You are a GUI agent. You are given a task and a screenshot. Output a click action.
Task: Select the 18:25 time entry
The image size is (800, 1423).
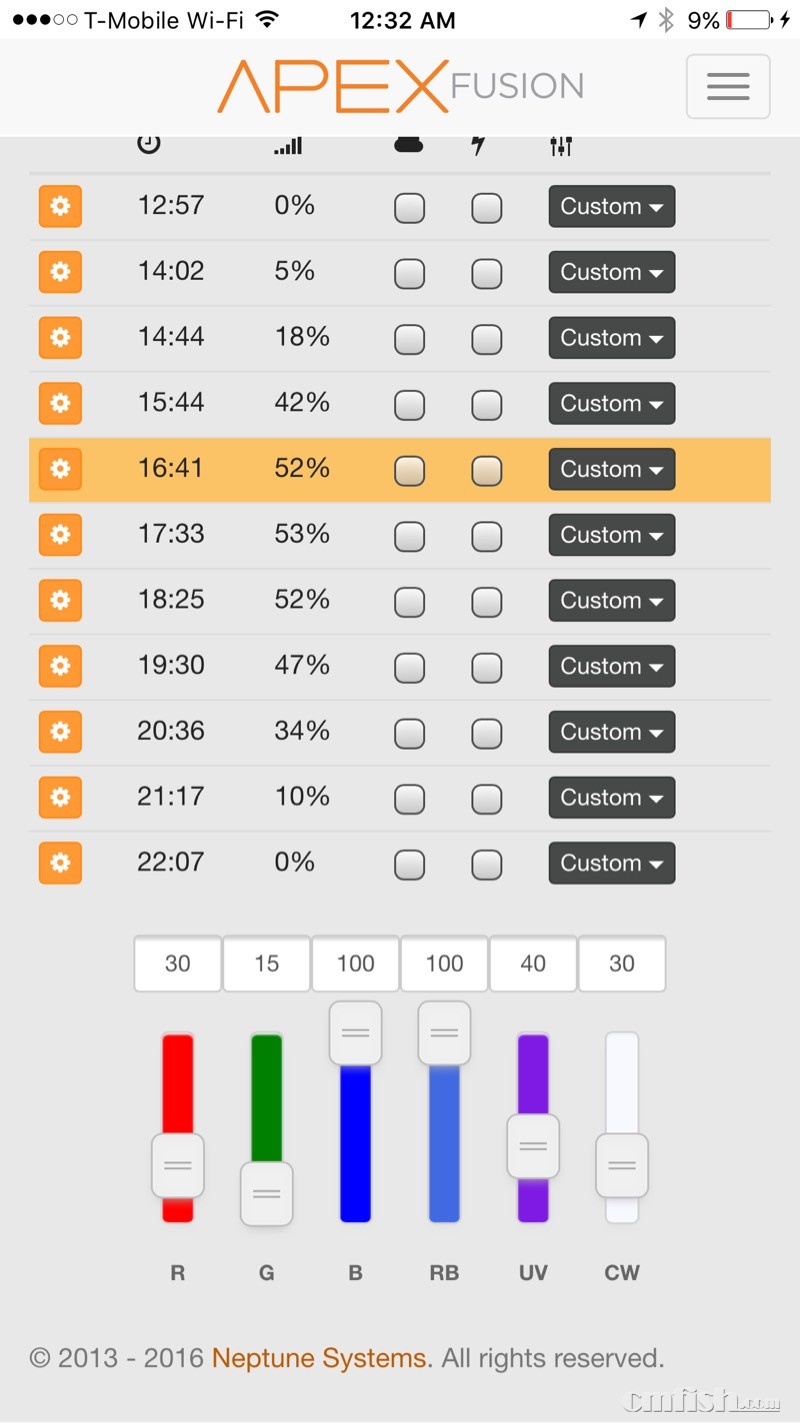tap(171, 600)
